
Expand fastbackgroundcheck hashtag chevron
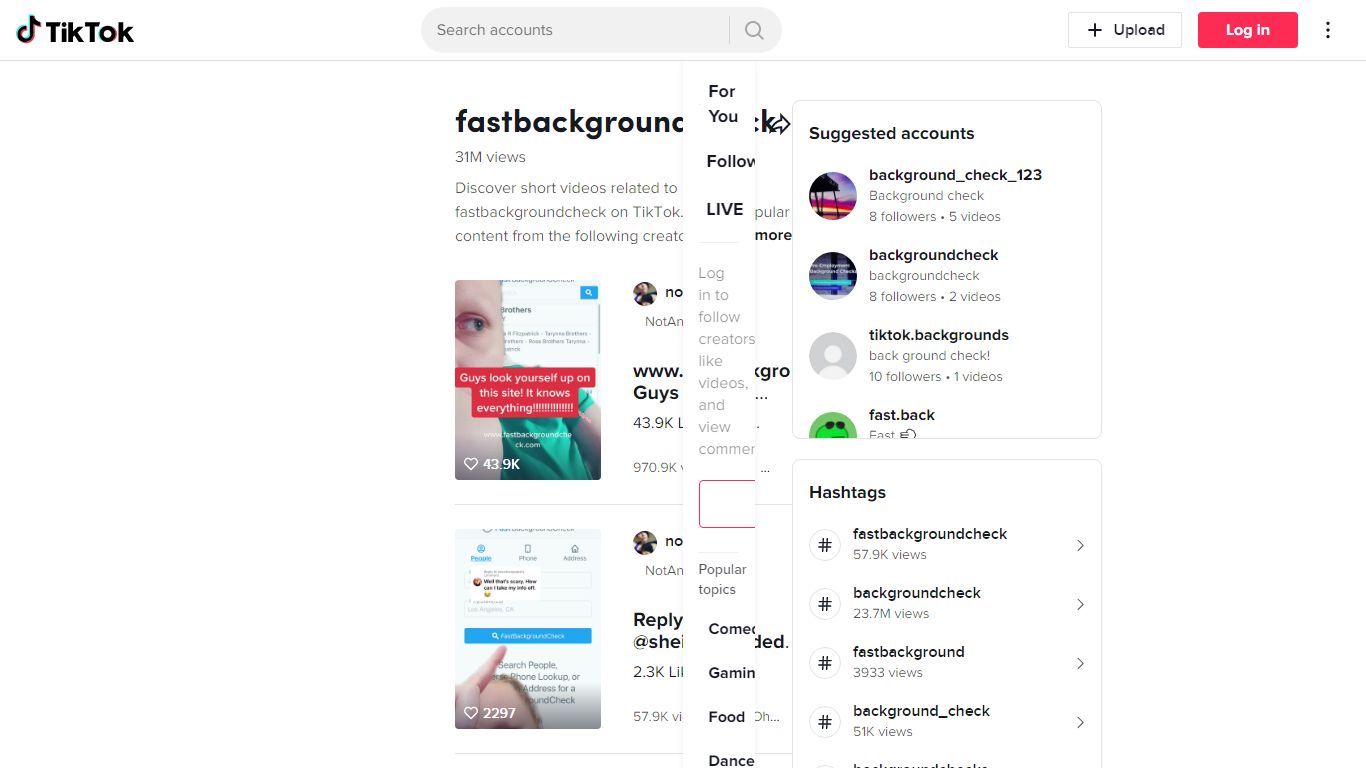pyautogui.click(x=1080, y=545)
